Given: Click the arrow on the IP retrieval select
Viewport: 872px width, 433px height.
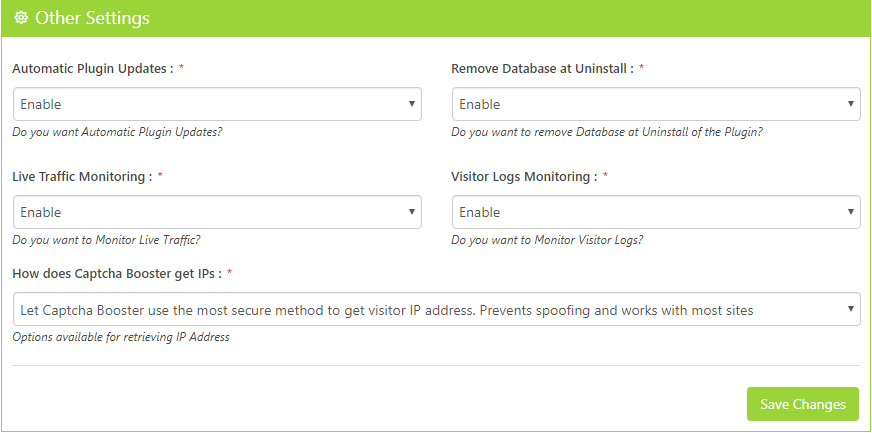Looking at the screenshot, I should (851, 310).
